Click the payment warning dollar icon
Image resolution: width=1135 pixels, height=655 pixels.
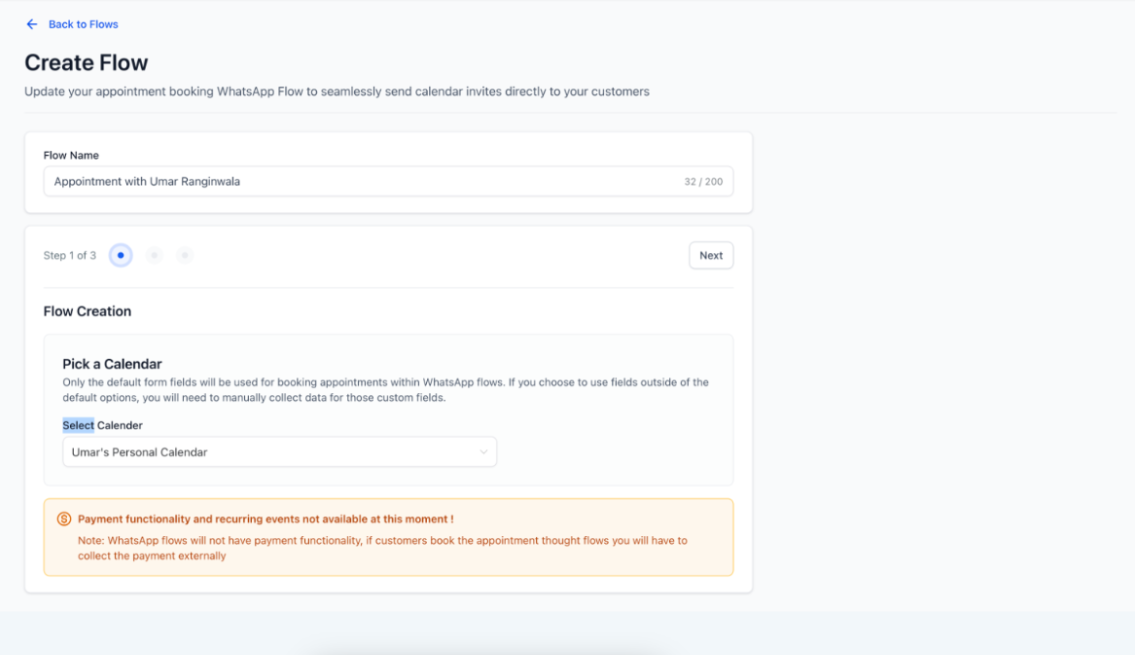(x=64, y=519)
